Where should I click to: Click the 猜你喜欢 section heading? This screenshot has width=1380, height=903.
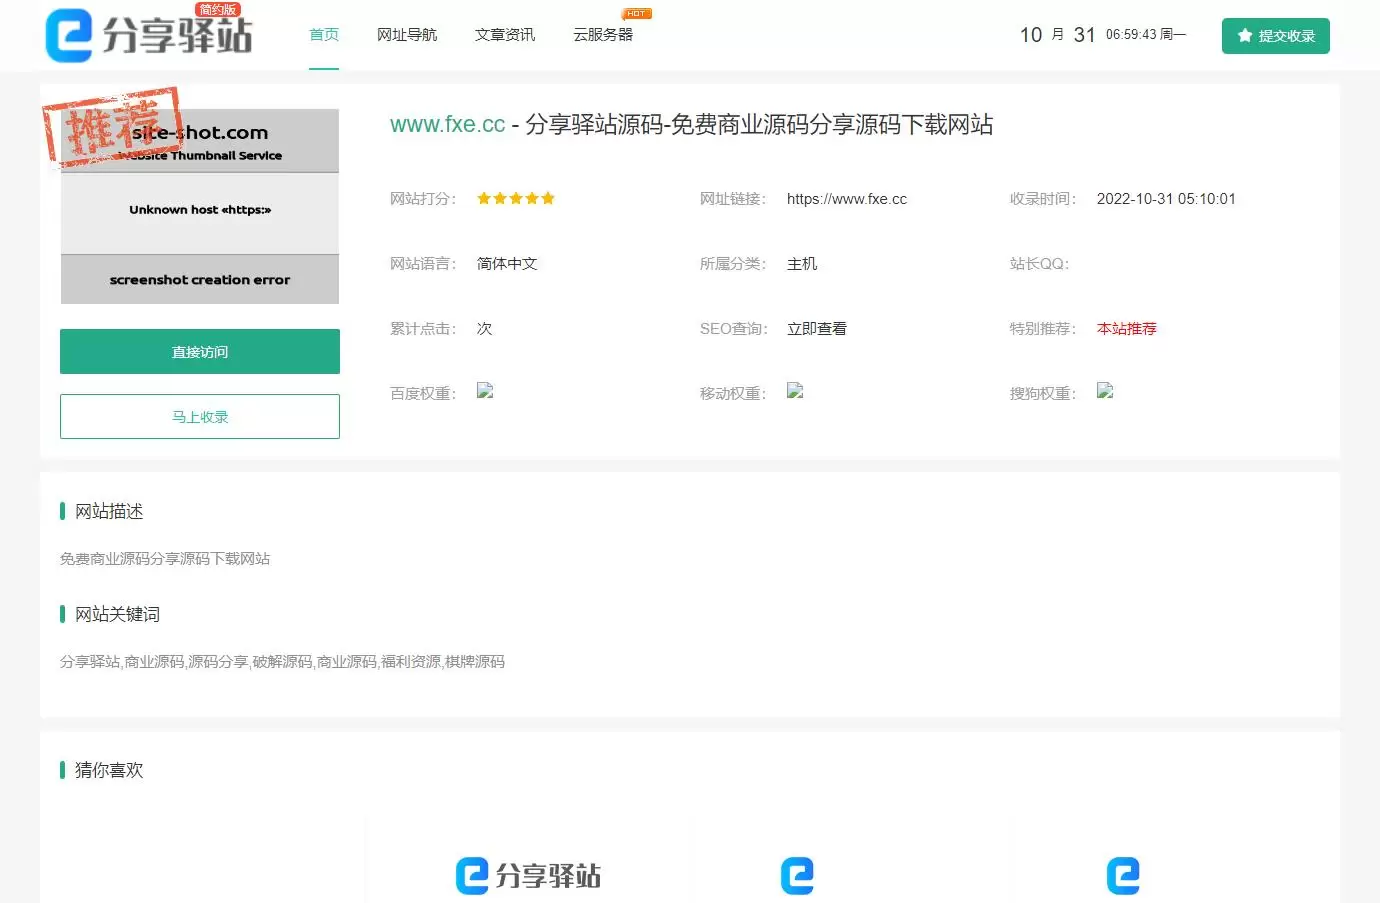pos(109,770)
